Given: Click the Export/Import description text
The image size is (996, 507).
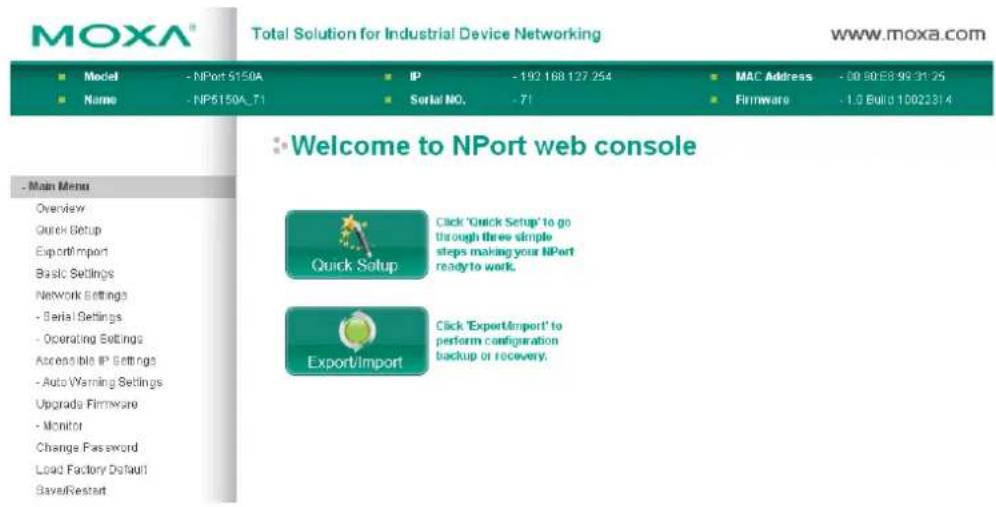Looking at the screenshot, I should (499, 341).
